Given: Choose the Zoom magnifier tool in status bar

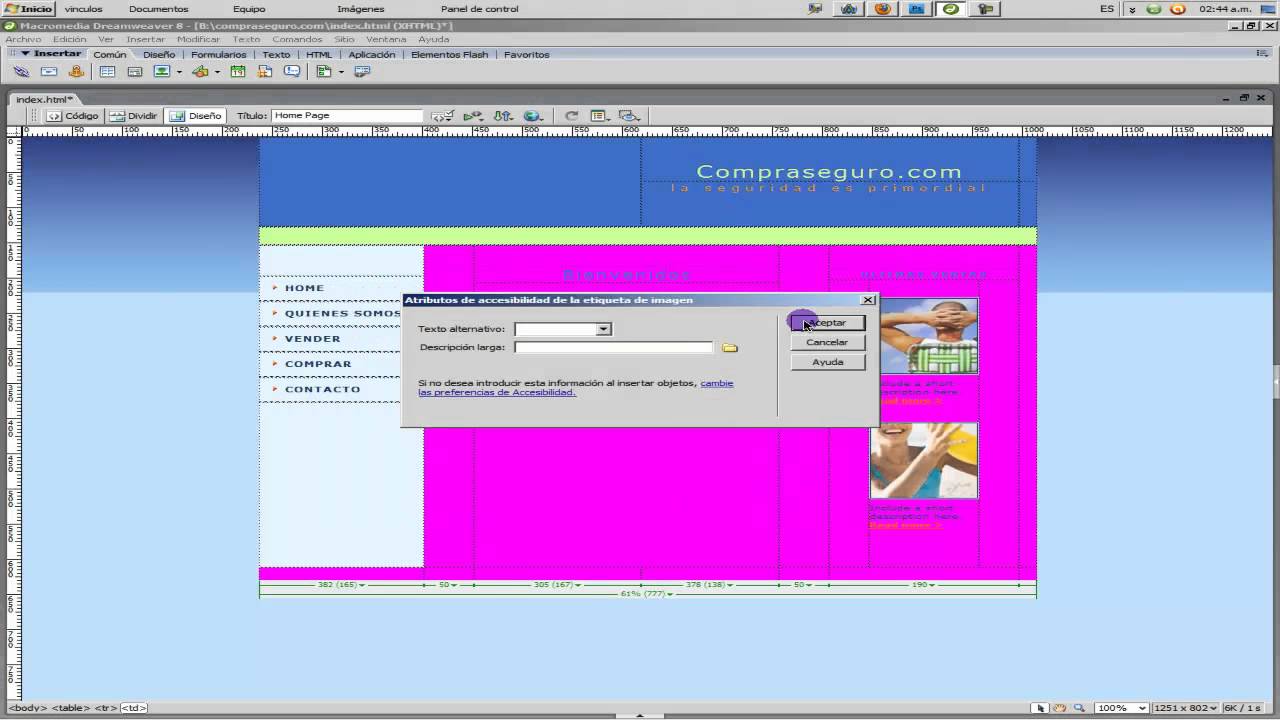Looking at the screenshot, I should (x=1077, y=708).
